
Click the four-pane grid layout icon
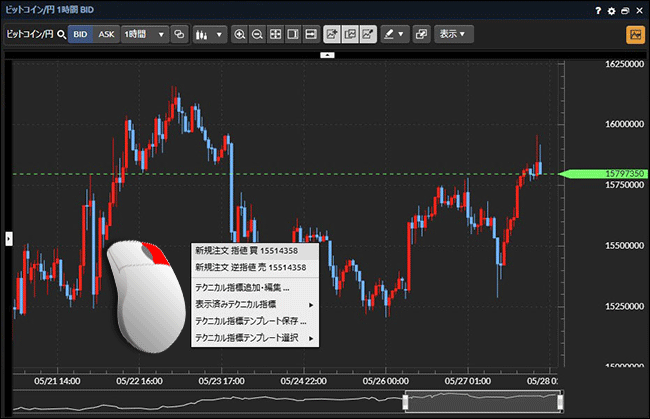coord(276,34)
